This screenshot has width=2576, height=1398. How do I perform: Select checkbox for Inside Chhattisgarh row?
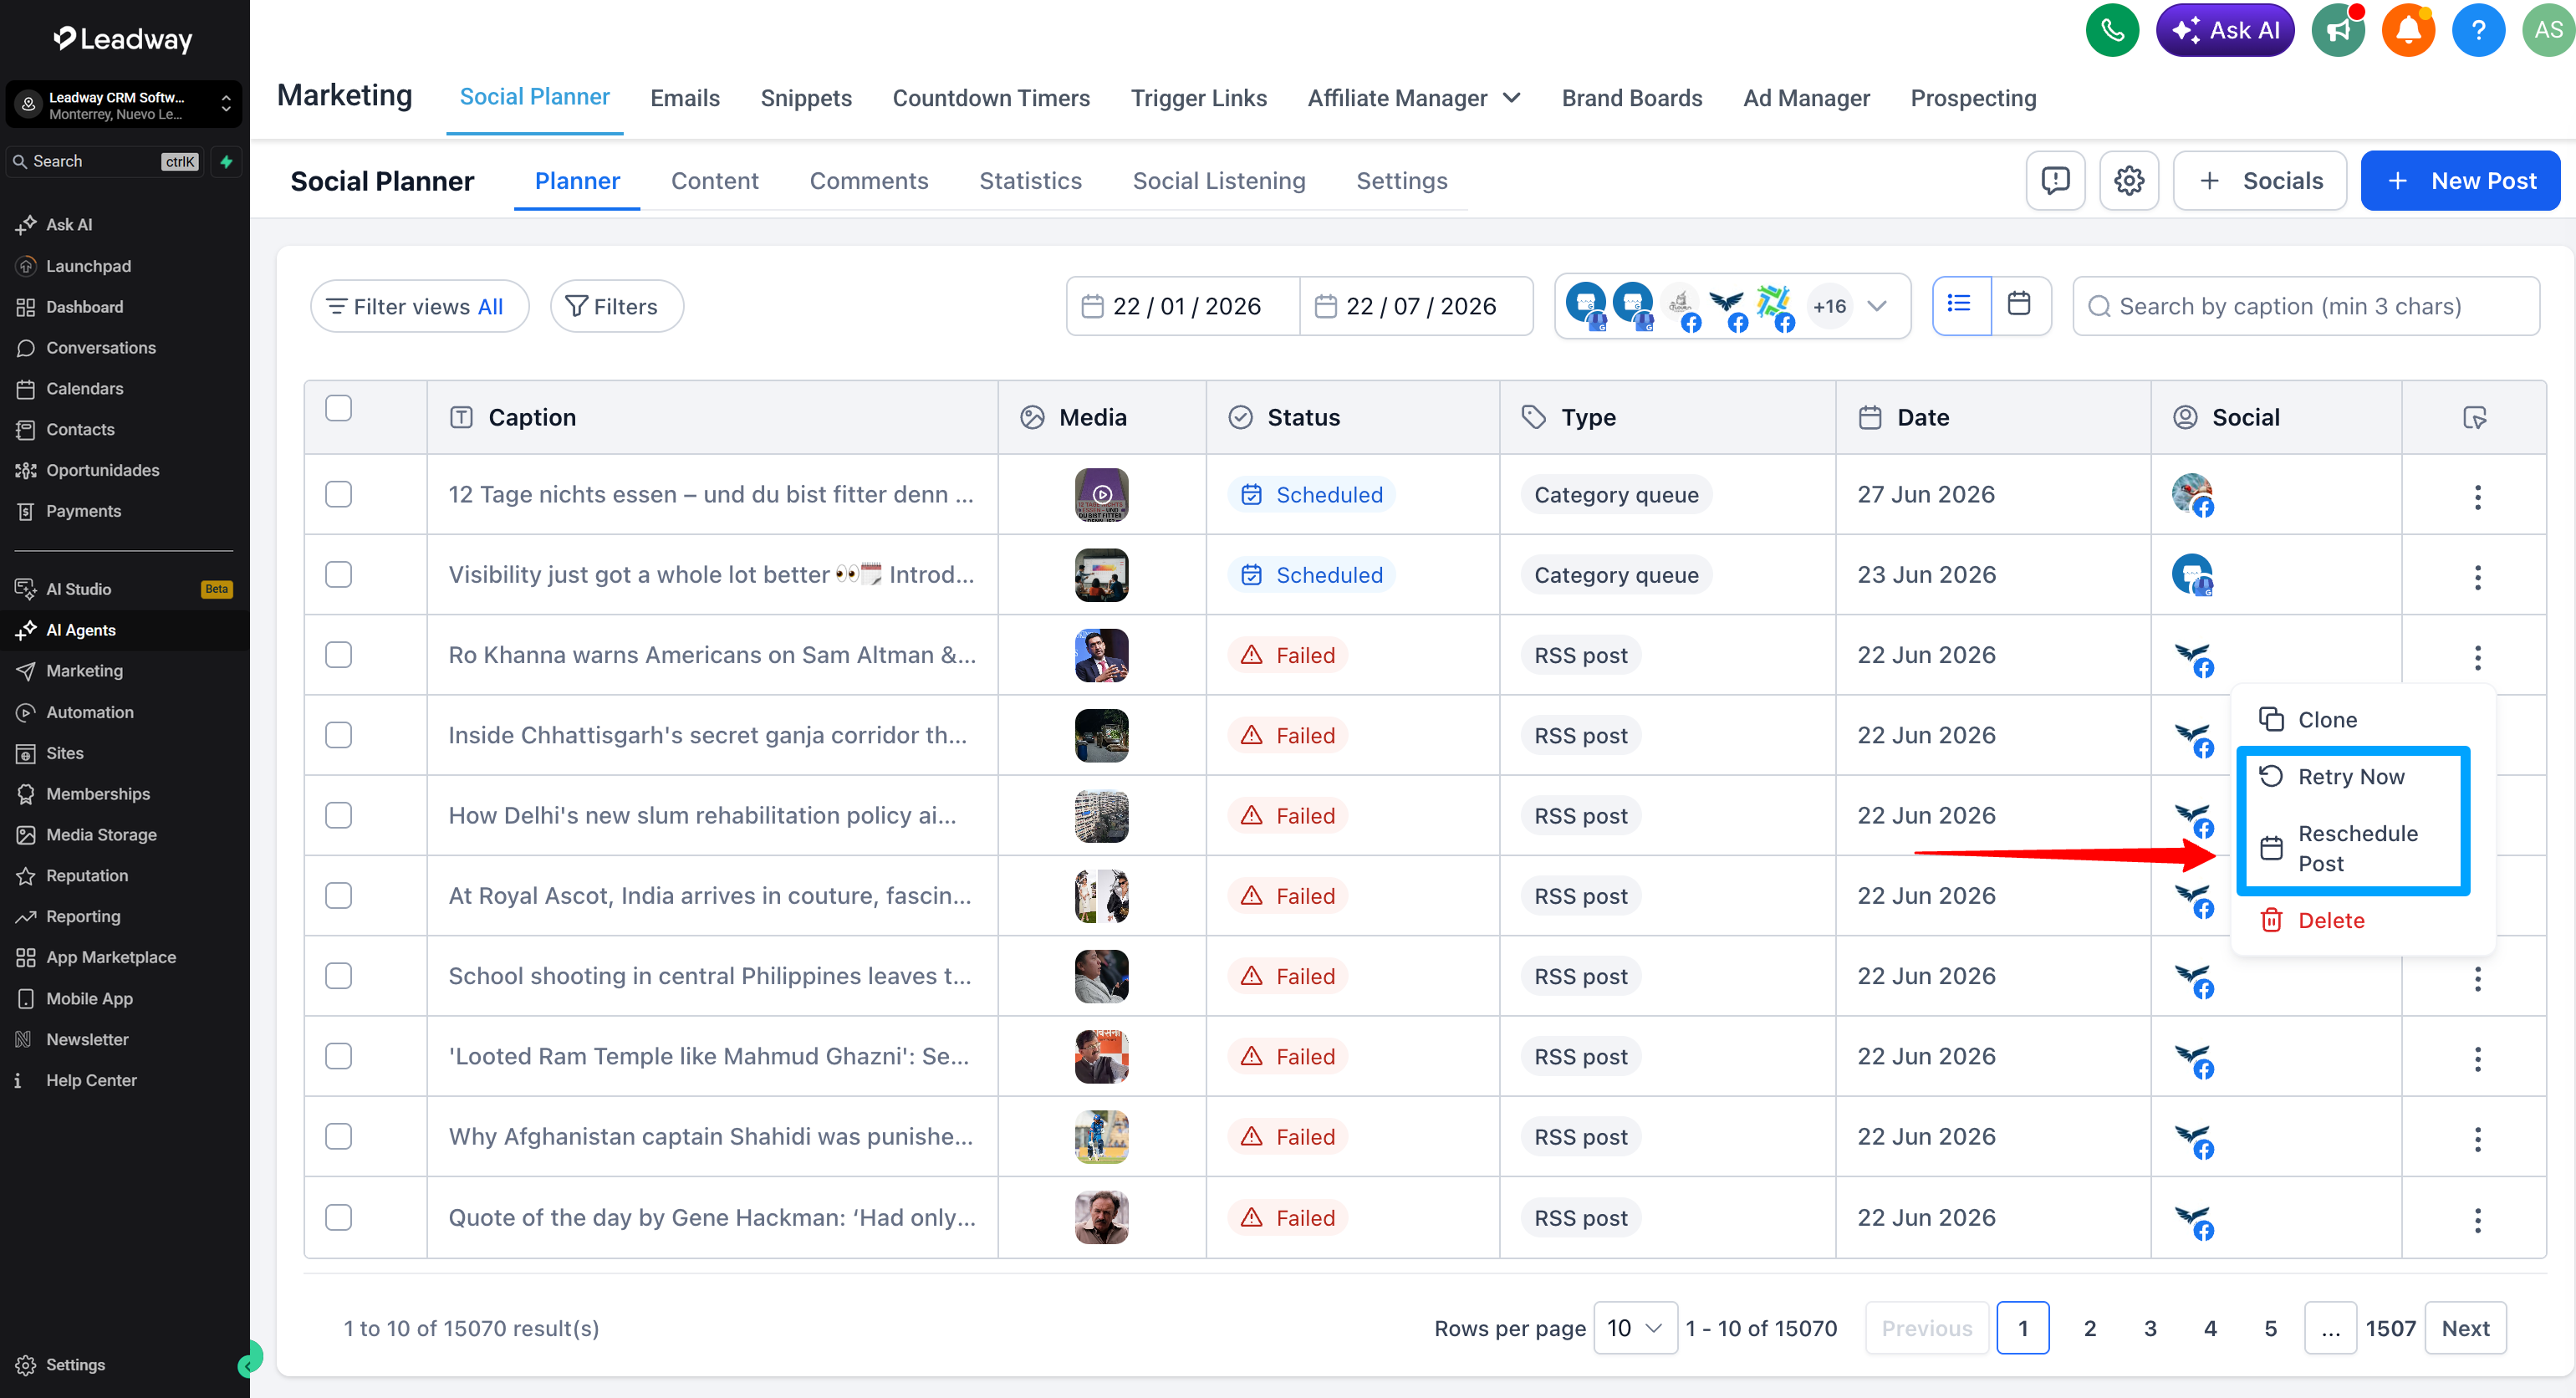point(338,735)
